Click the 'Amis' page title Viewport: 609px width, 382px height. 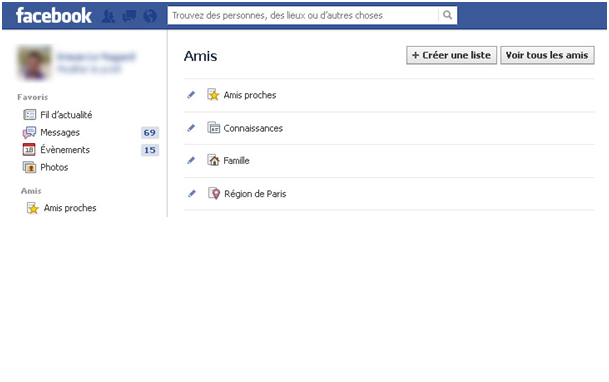click(200, 56)
